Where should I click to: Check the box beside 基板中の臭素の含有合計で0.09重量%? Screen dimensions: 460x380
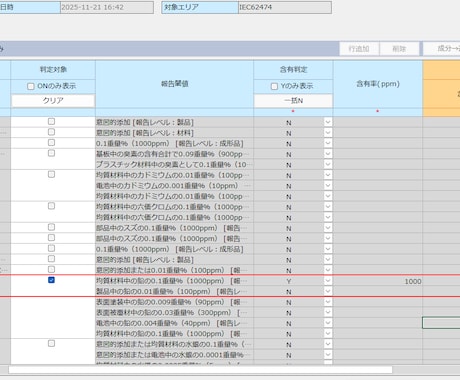tap(51, 153)
